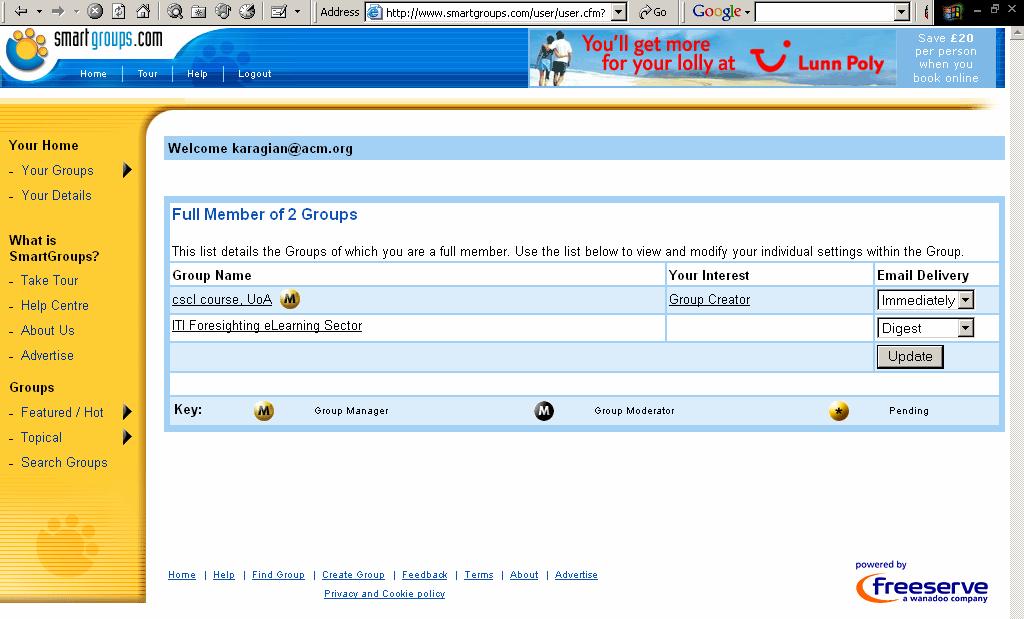Open the footer Help link
1024x619 pixels.
[x=223, y=575]
